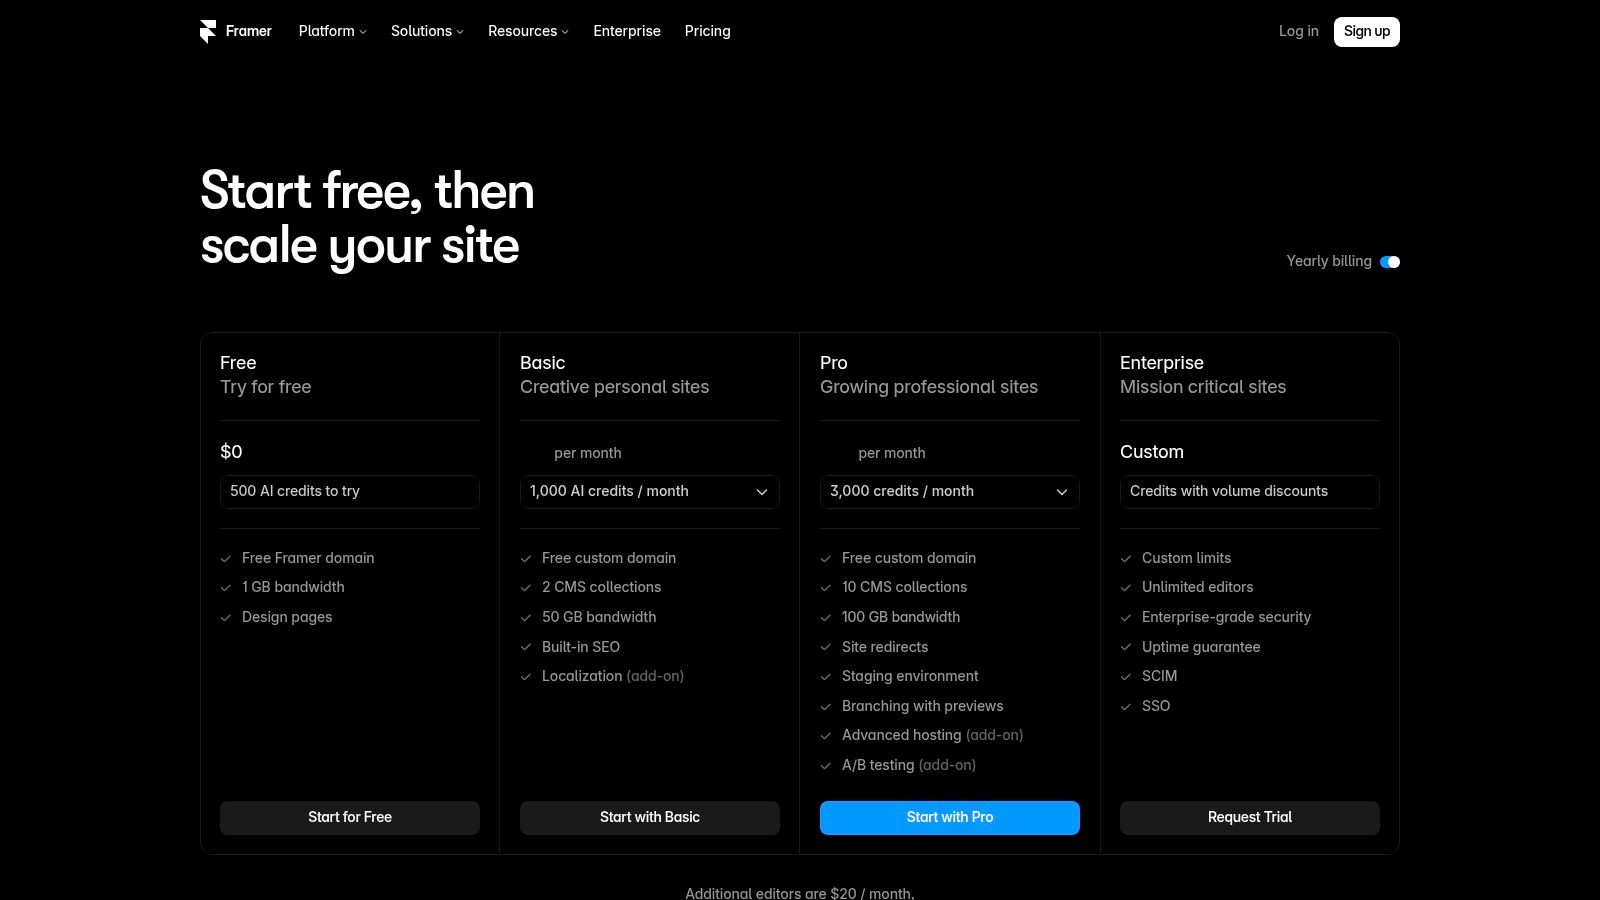The width and height of the screenshot is (1600, 900).
Task: Click the "Enterprise-grade security" feature
Action: coord(1227,617)
